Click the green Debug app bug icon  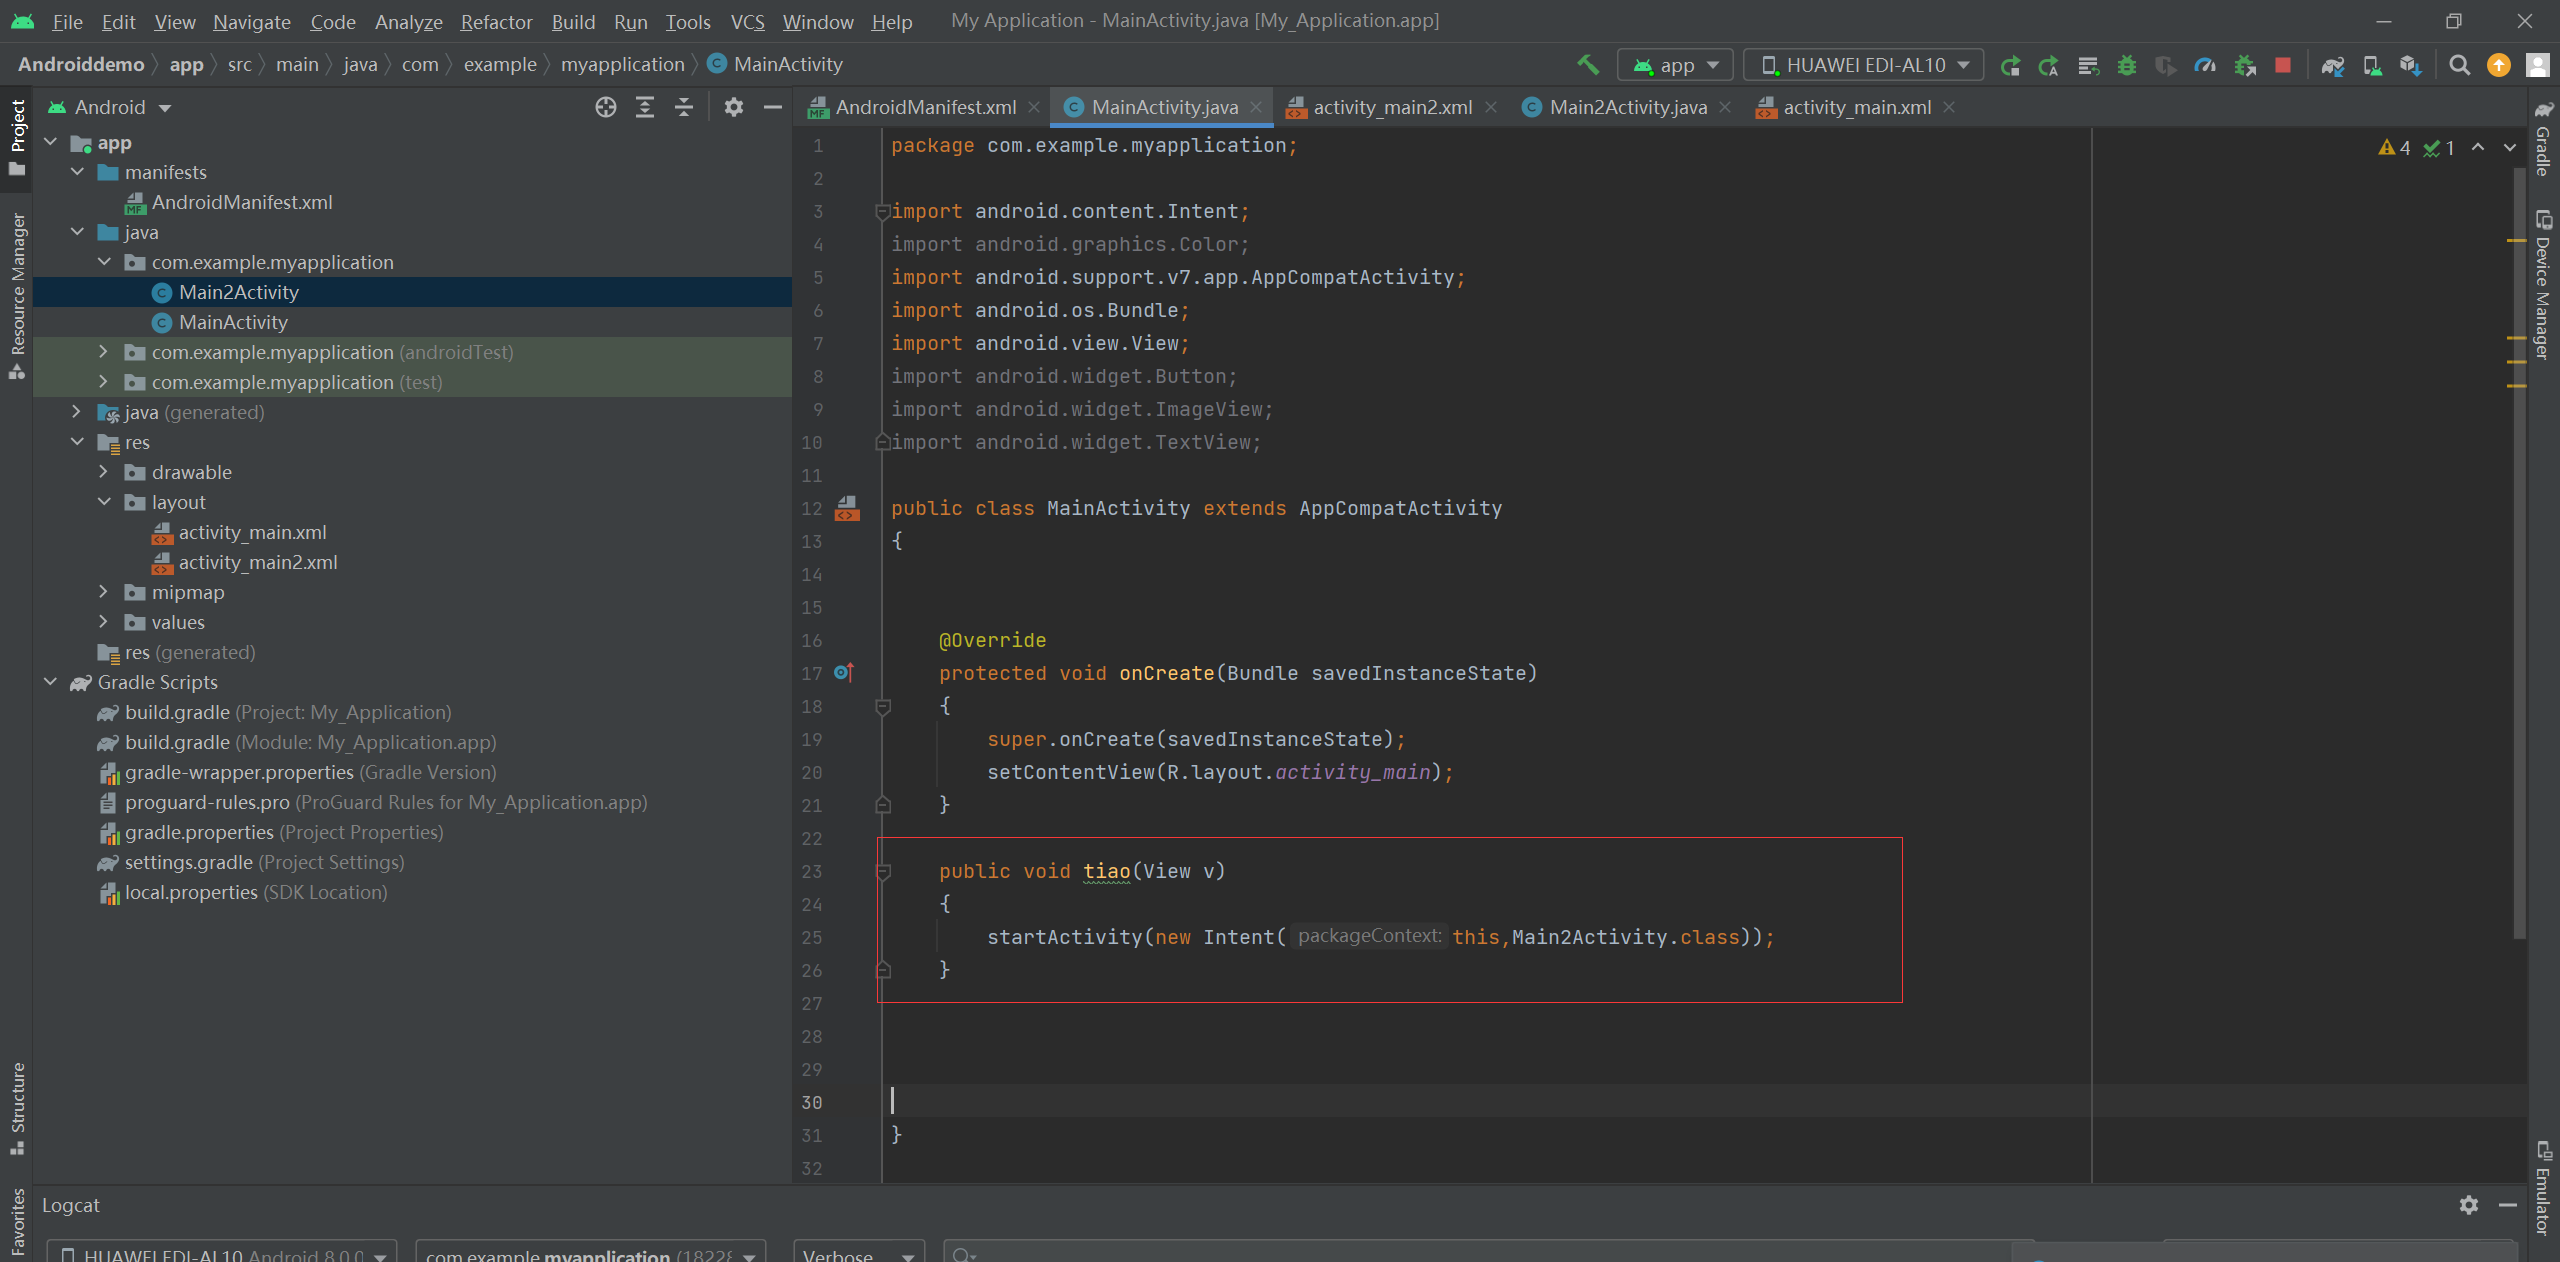[x=2127, y=65]
